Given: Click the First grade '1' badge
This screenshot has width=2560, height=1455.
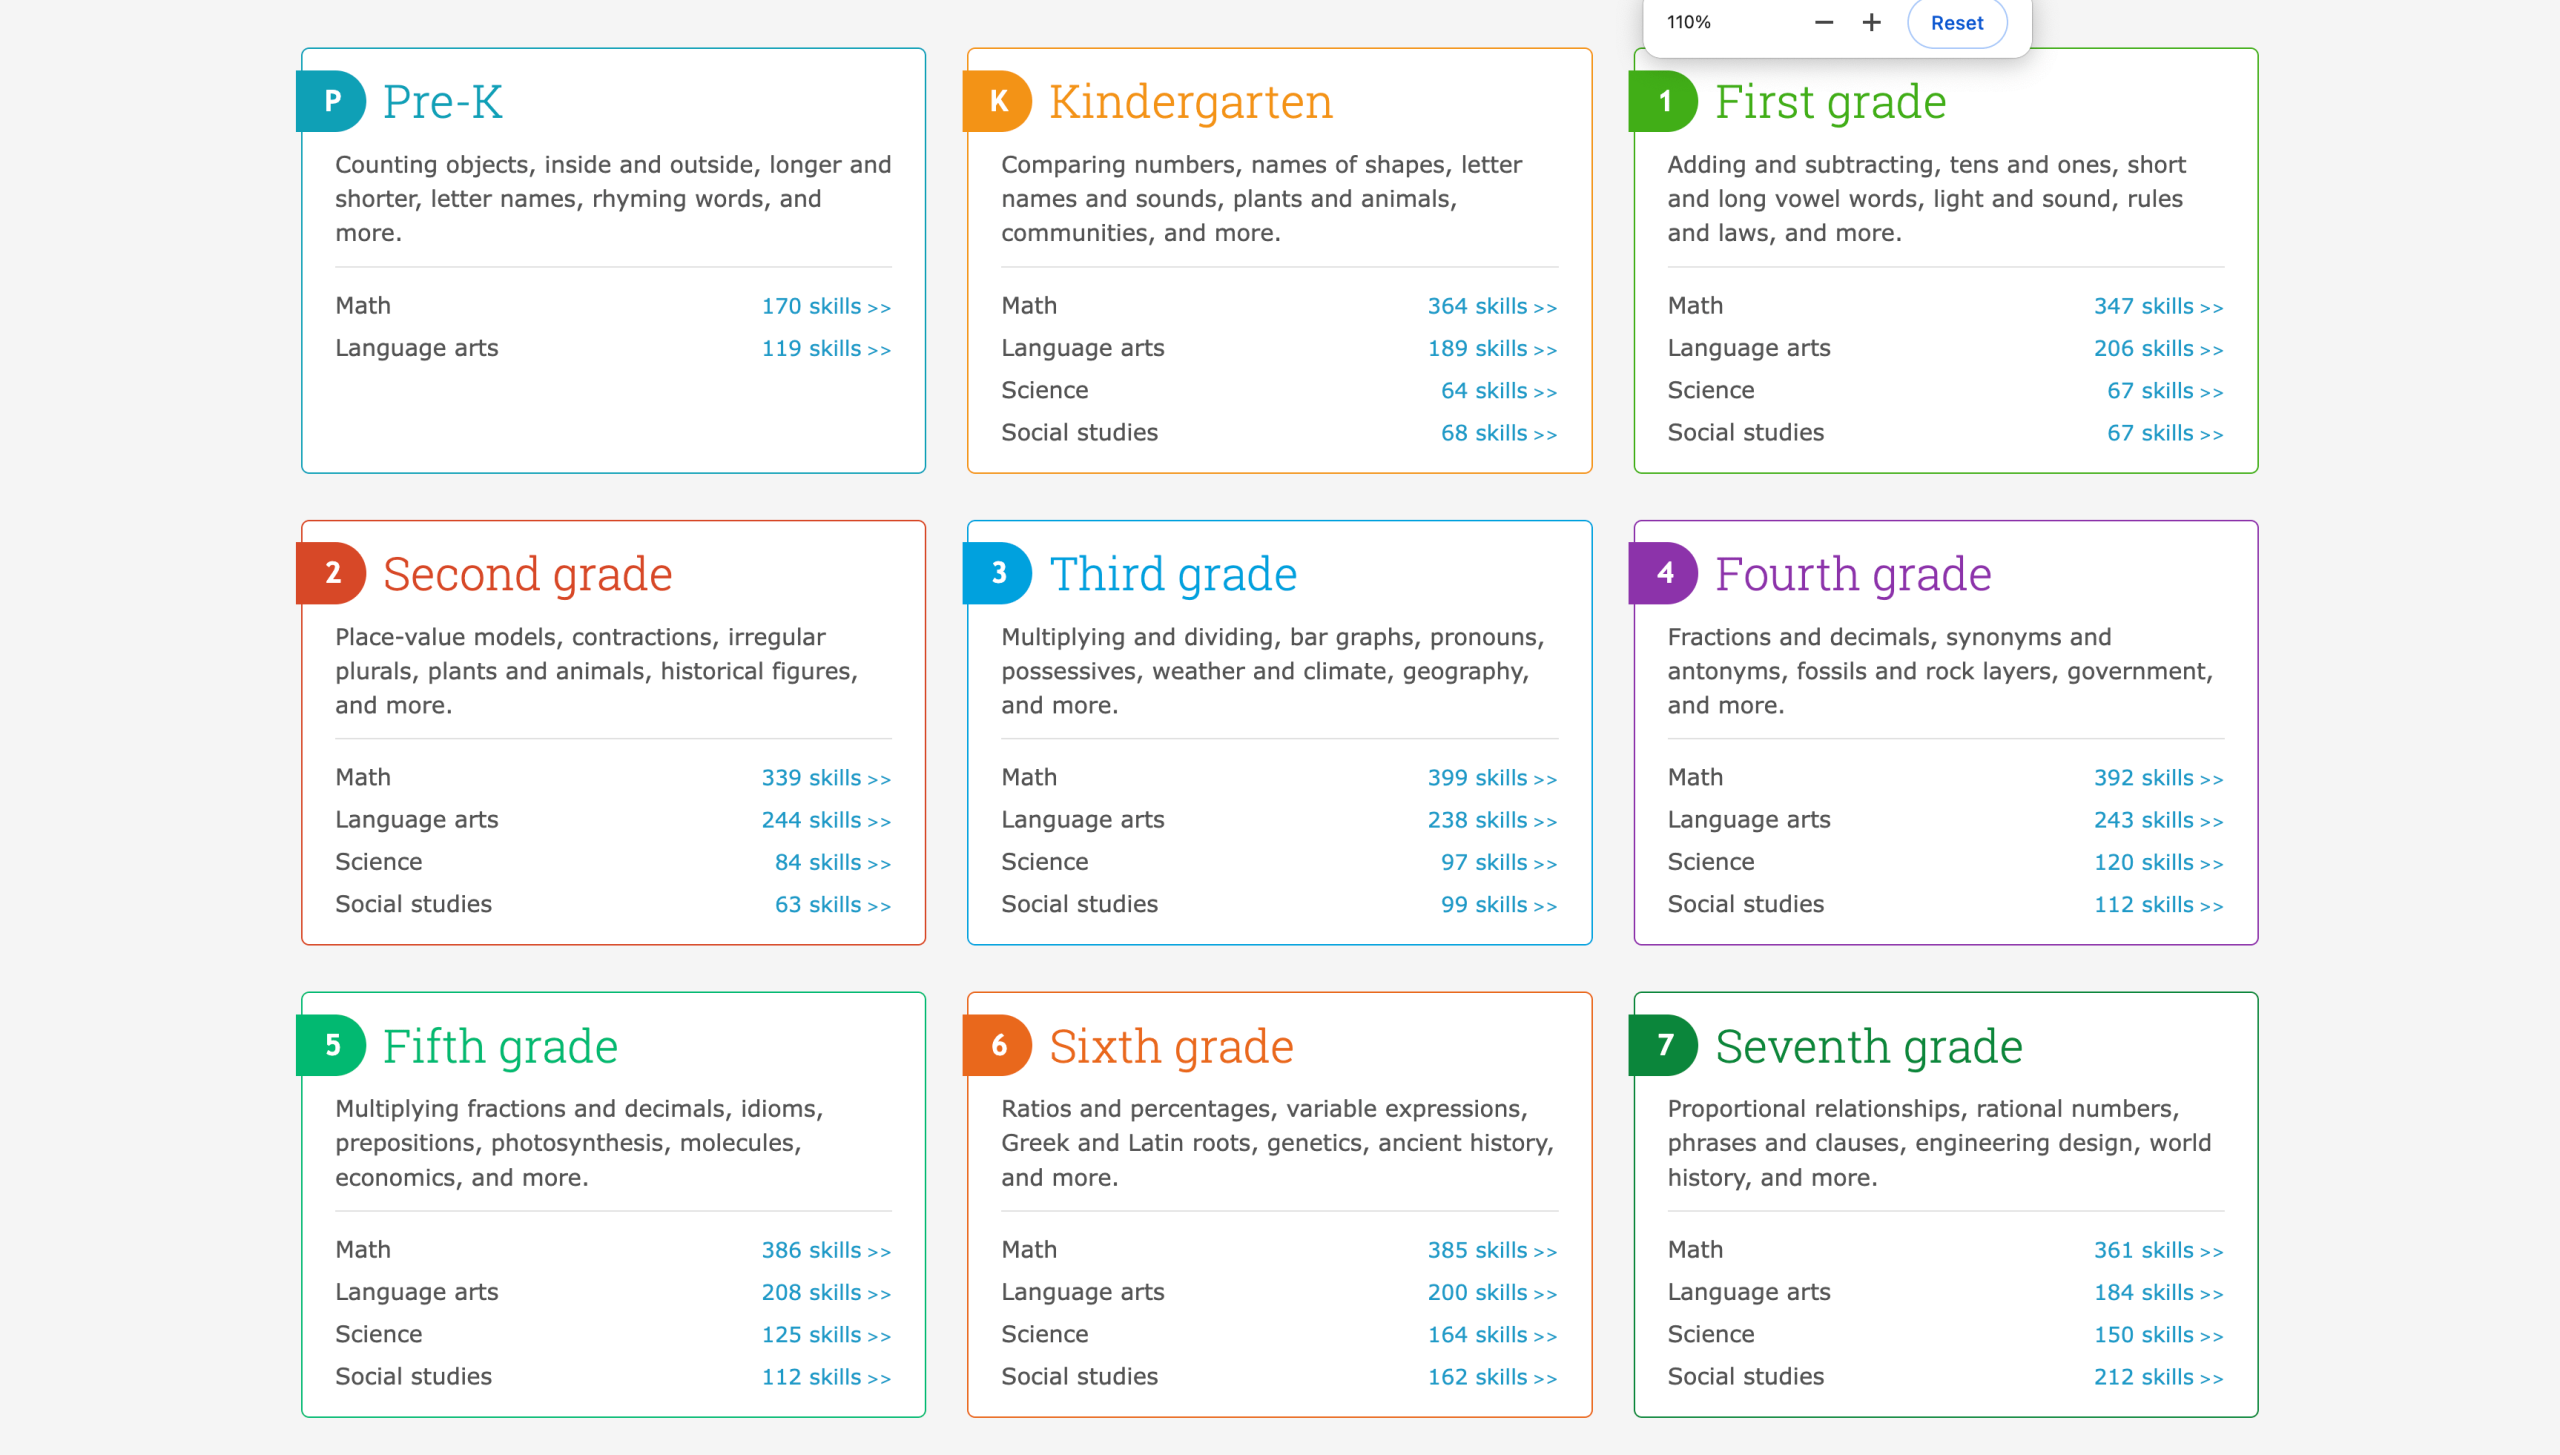Looking at the screenshot, I should [1663, 101].
